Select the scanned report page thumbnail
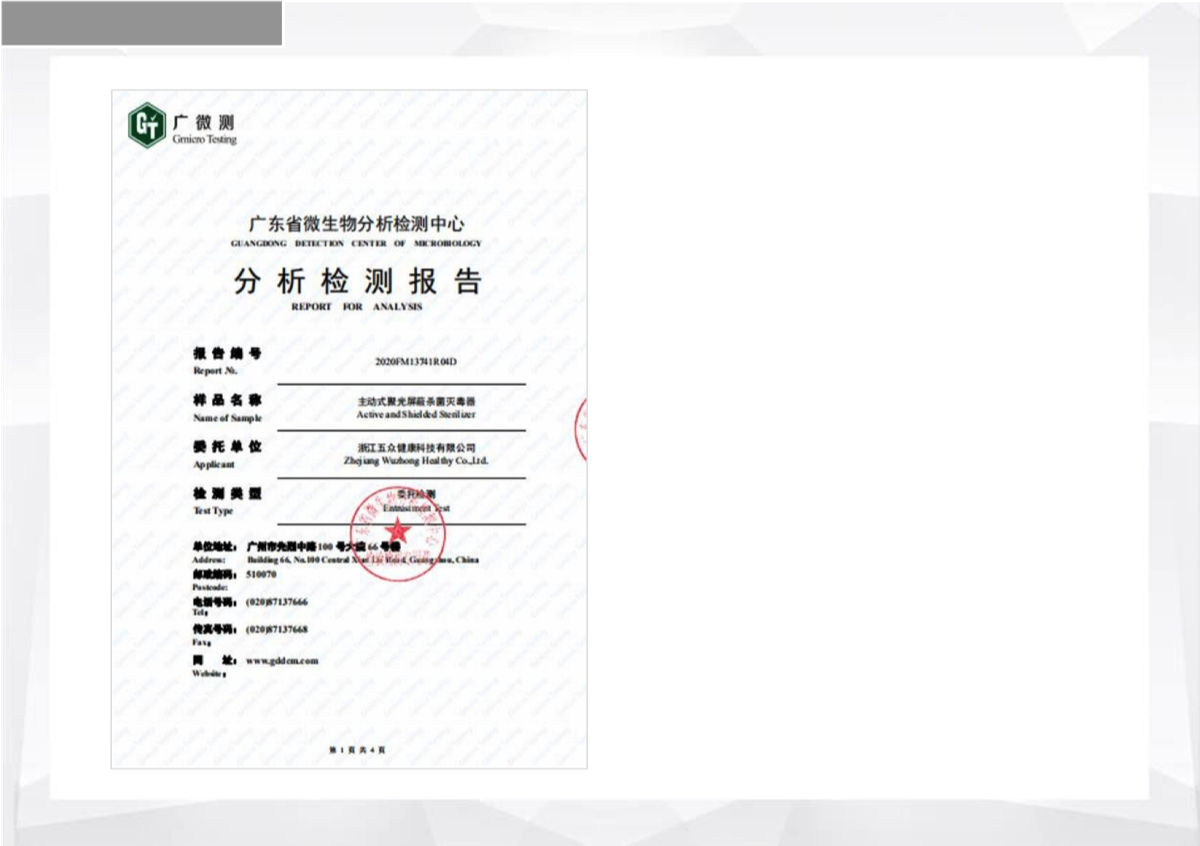Screen dimensions: 1200x846 pos(349,430)
